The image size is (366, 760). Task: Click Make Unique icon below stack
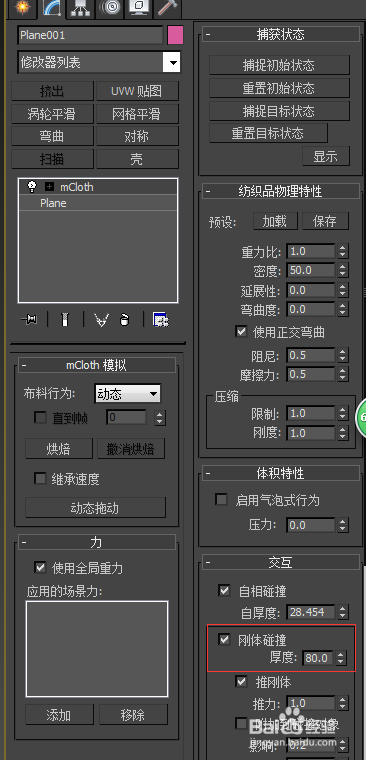101,320
